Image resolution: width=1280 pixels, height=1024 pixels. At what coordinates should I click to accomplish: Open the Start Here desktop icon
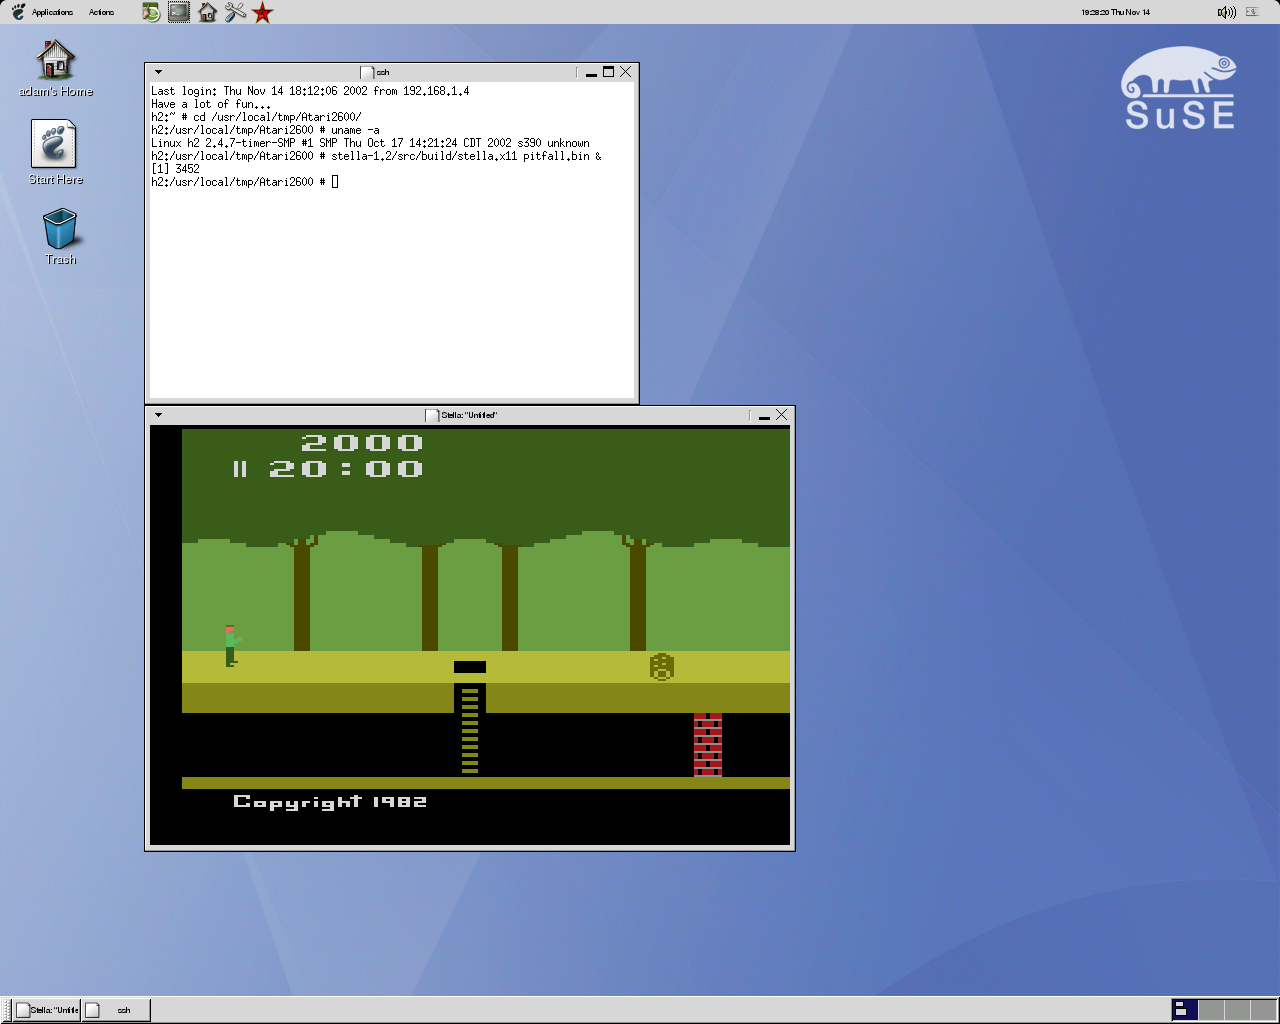(x=56, y=152)
